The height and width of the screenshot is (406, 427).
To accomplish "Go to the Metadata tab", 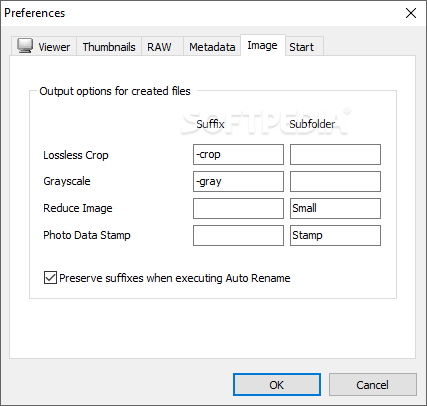I will (212, 47).
